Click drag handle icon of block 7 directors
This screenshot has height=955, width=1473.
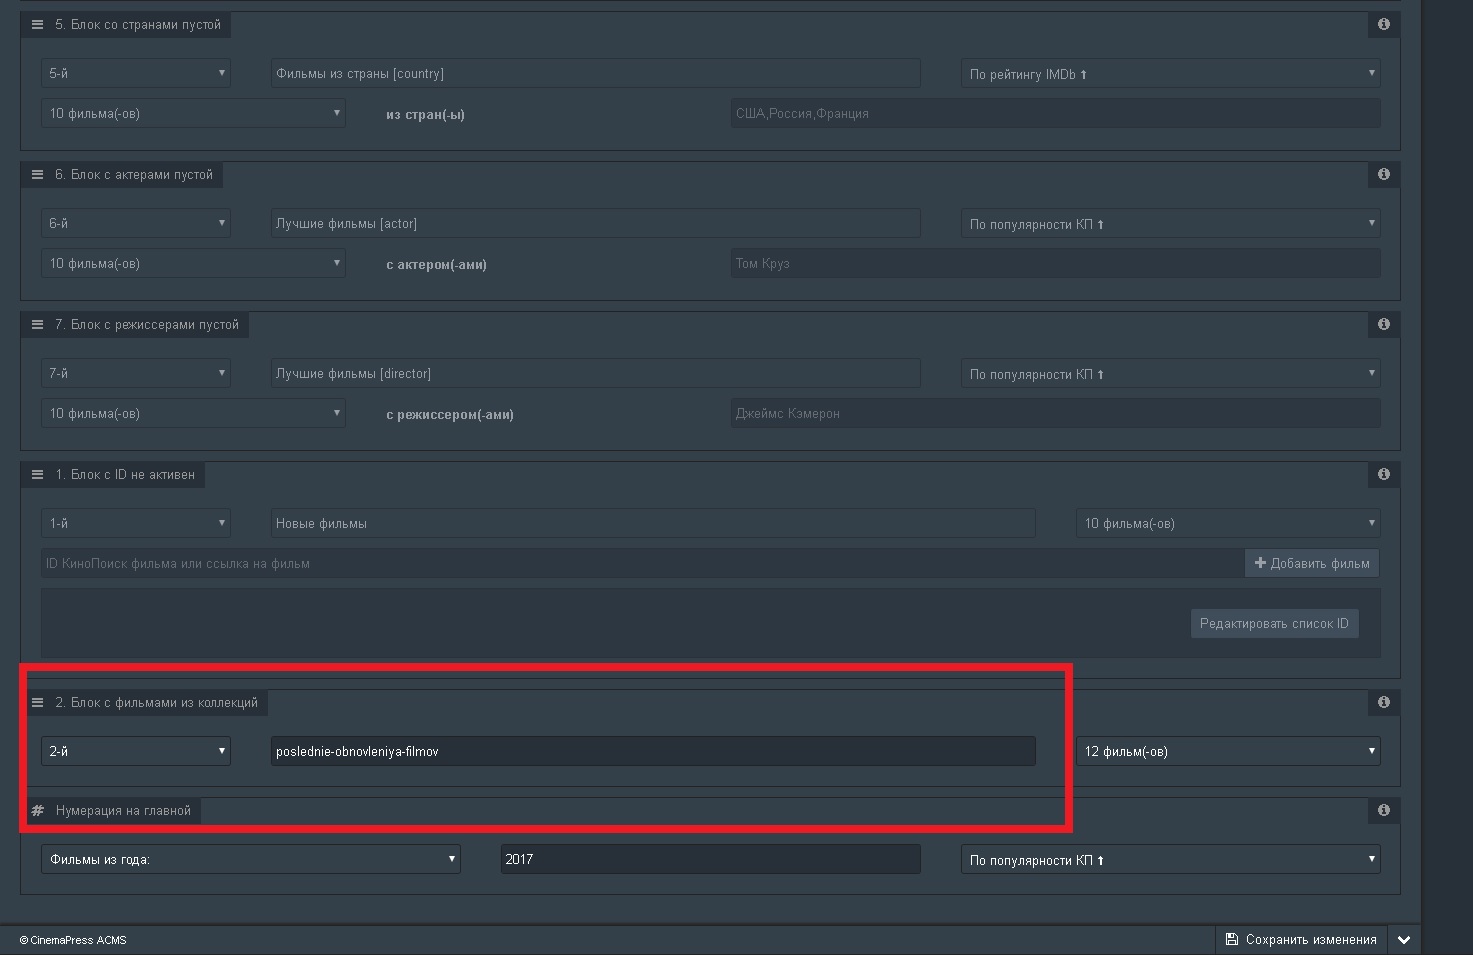tap(37, 324)
